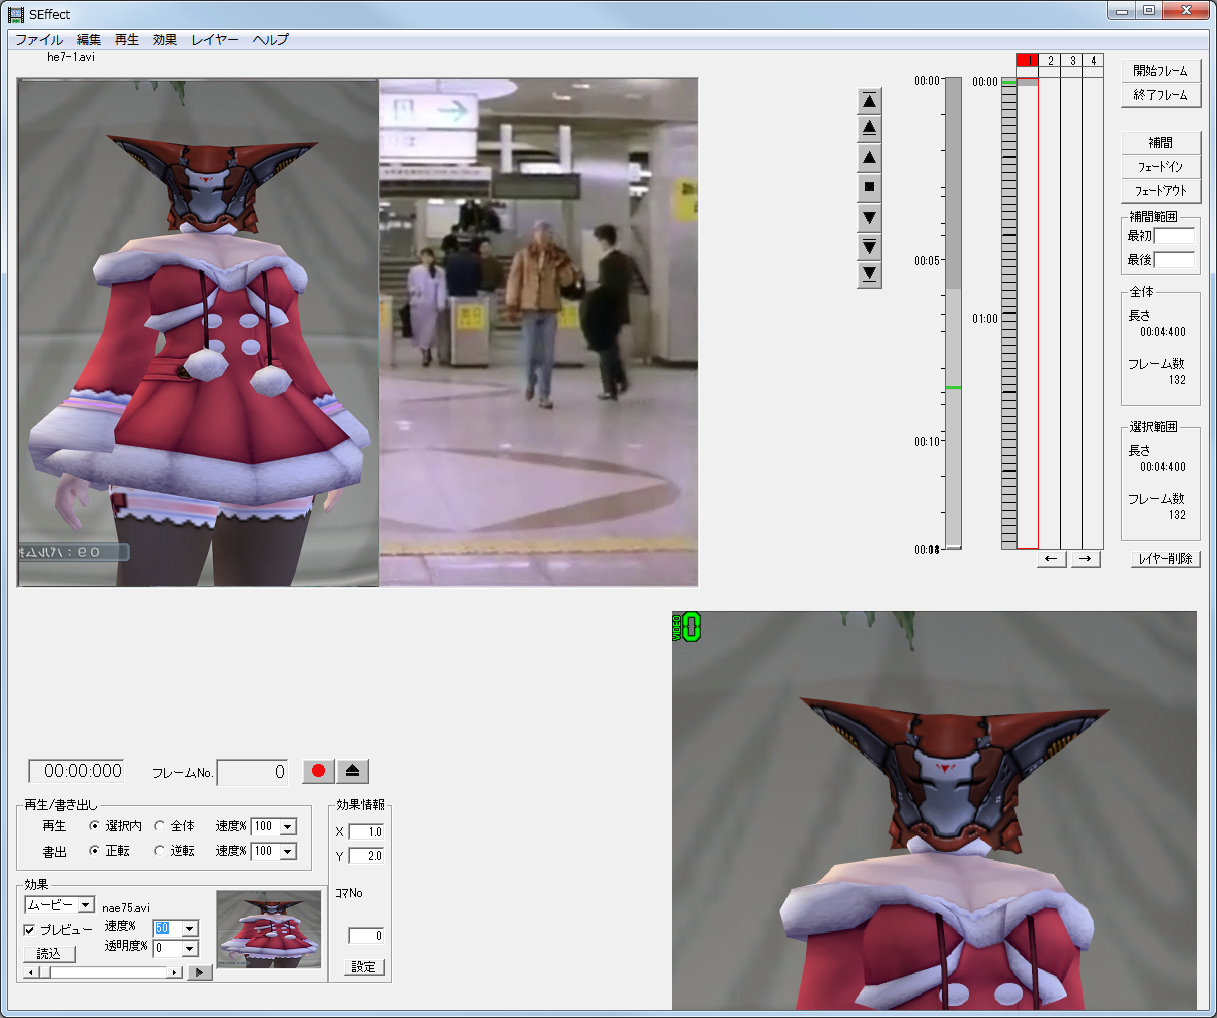Click the Y value field in 効果情報
This screenshot has width=1217, height=1018.
[366, 856]
